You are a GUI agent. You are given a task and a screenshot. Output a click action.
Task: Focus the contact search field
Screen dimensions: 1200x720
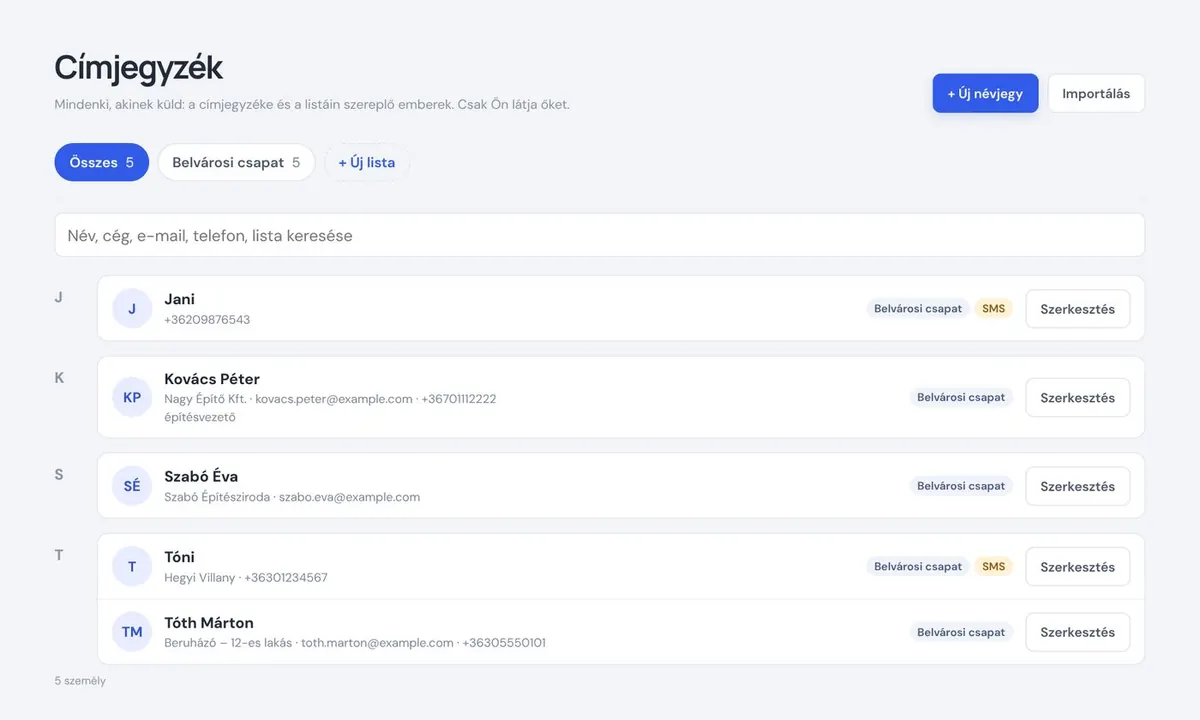(600, 235)
